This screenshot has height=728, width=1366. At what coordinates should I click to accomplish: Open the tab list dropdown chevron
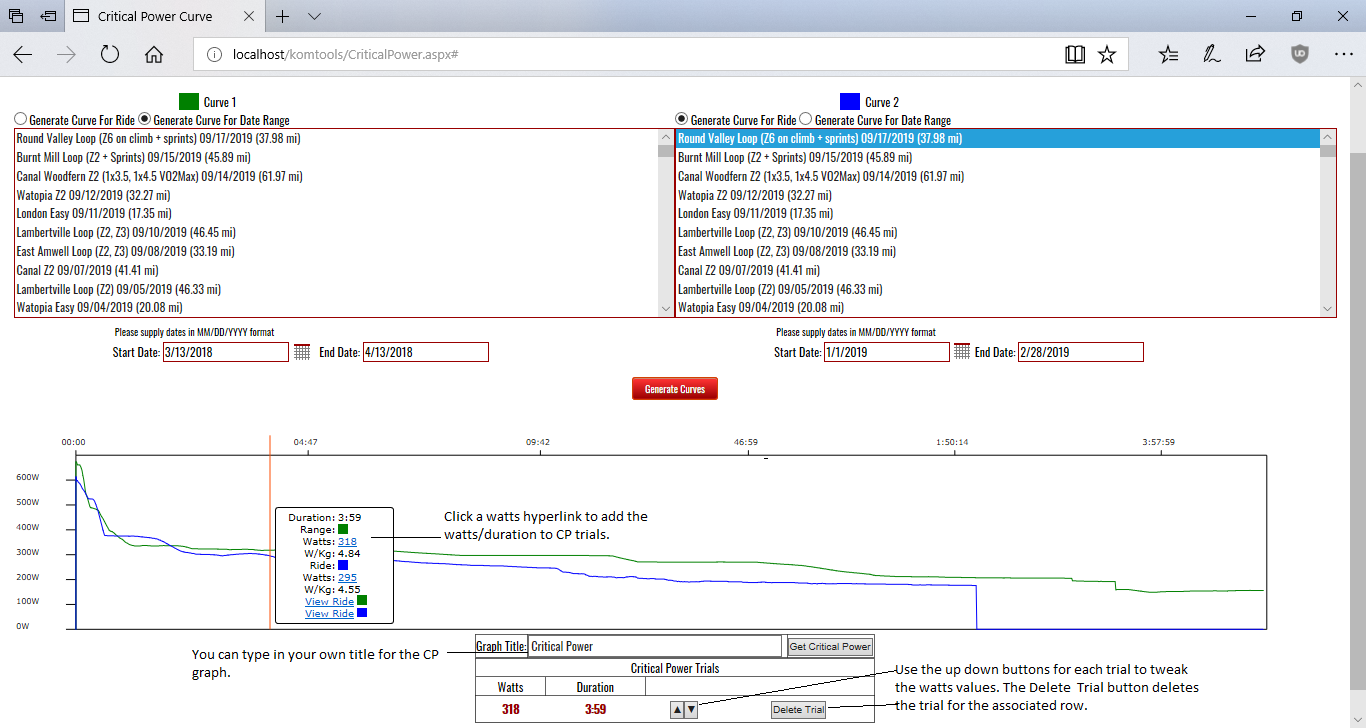click(314, 17)
